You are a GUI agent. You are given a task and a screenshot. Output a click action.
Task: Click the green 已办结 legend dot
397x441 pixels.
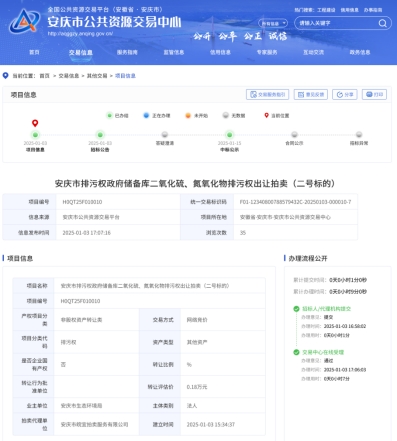point(109,115)
